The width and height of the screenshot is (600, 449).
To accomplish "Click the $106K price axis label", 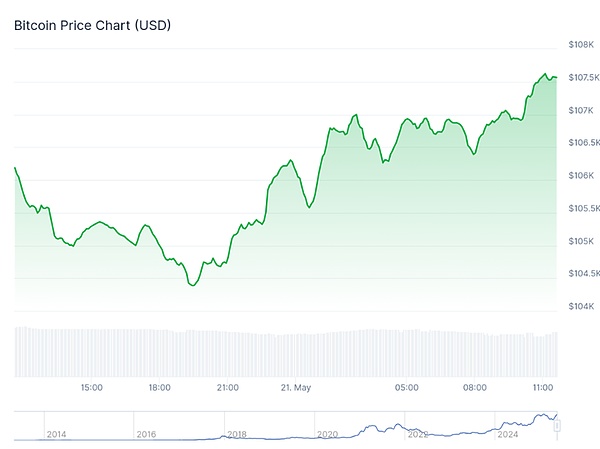I will click(x=581, y=176).
